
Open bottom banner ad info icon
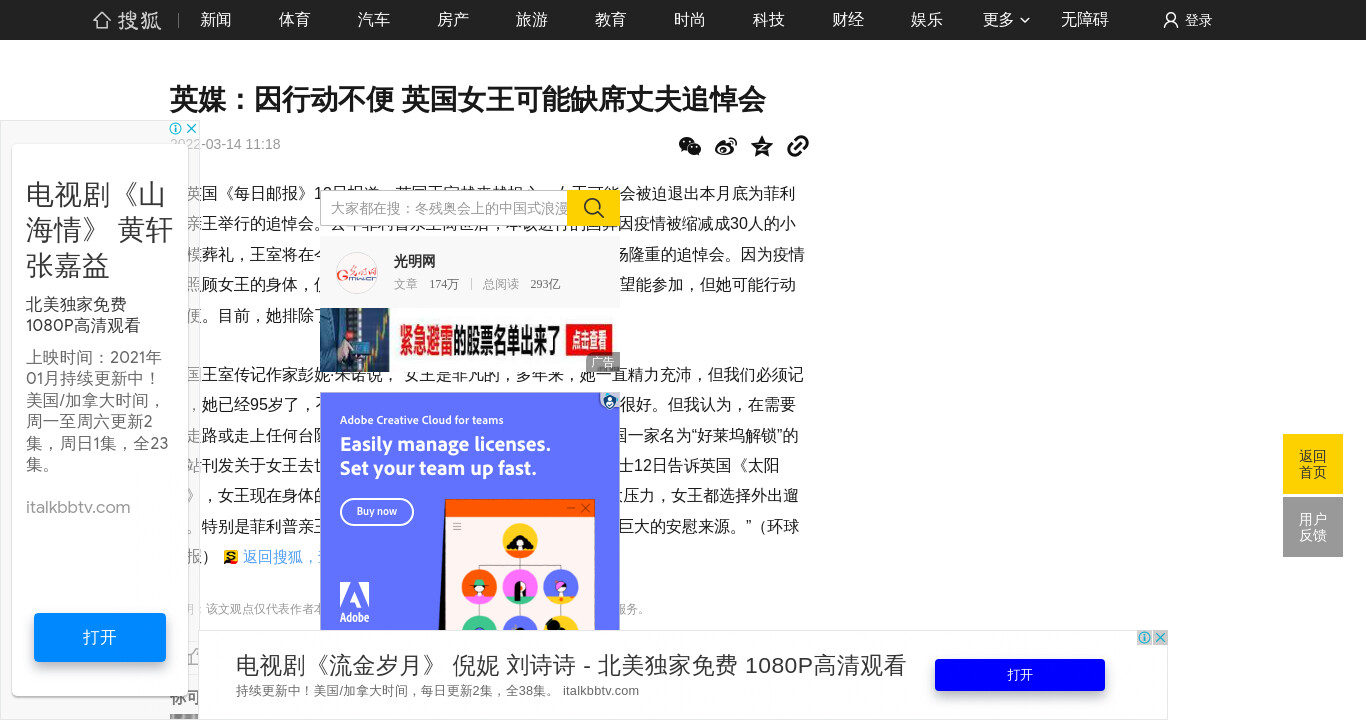click(x=1144, y=638)
